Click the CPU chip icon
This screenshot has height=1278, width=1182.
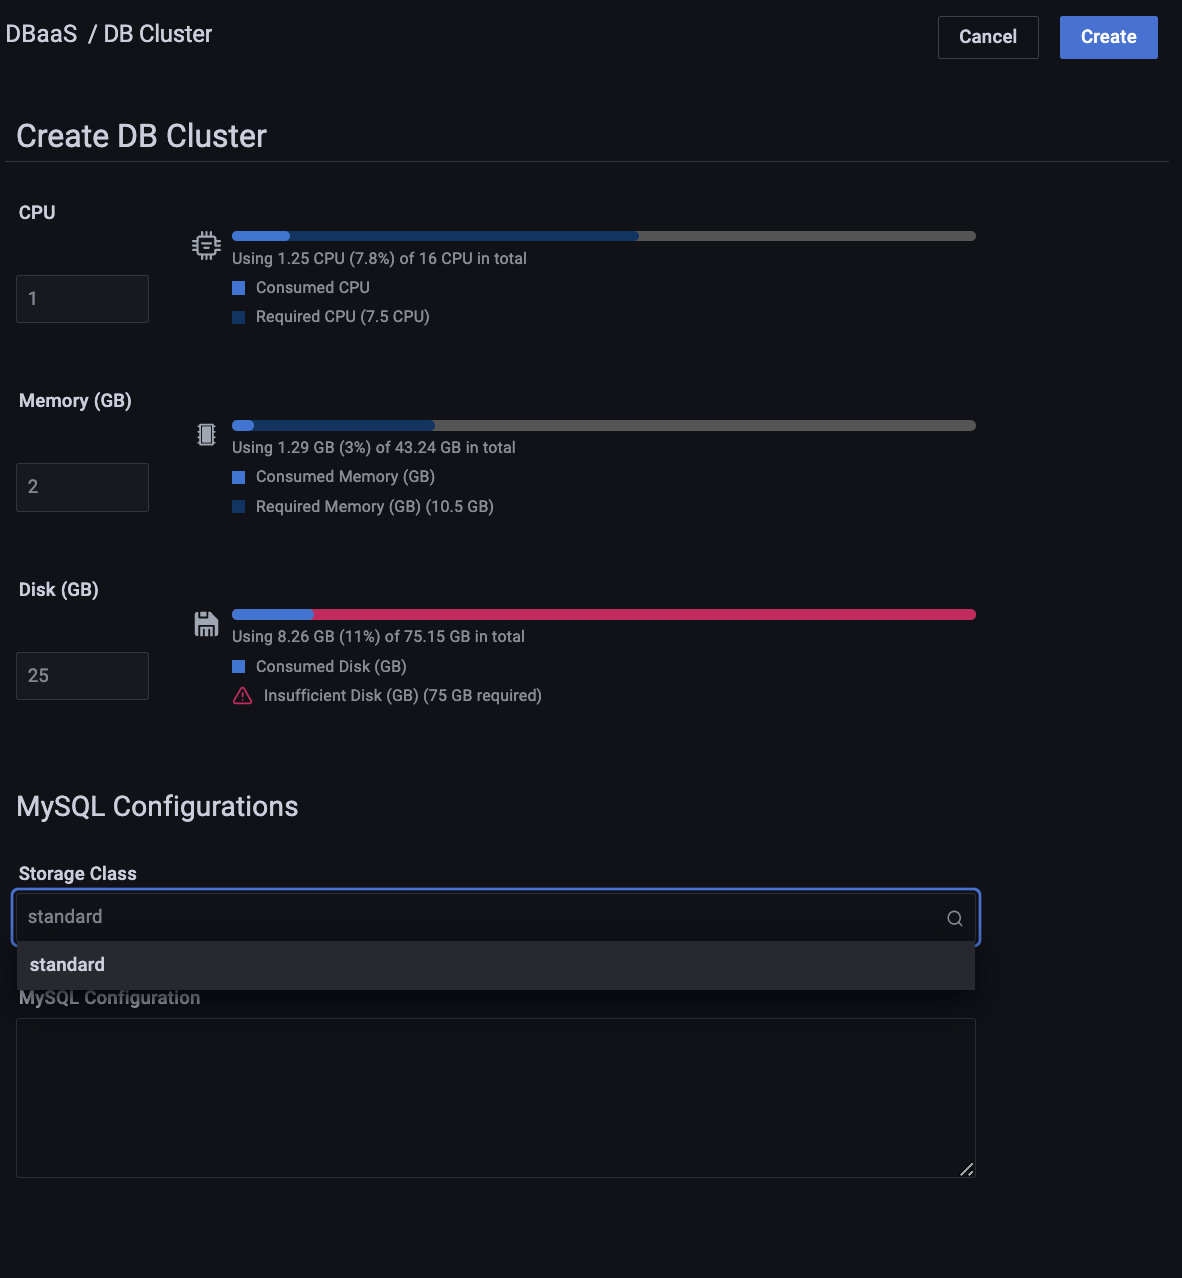pos(206,245)
